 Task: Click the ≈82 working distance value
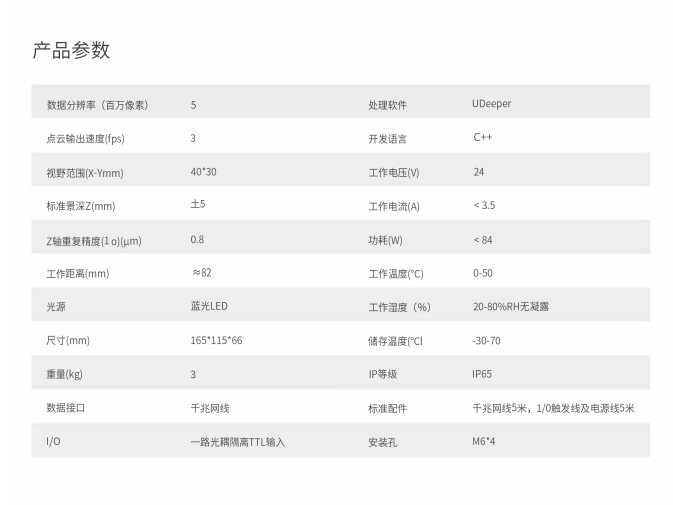click(201, 273)
